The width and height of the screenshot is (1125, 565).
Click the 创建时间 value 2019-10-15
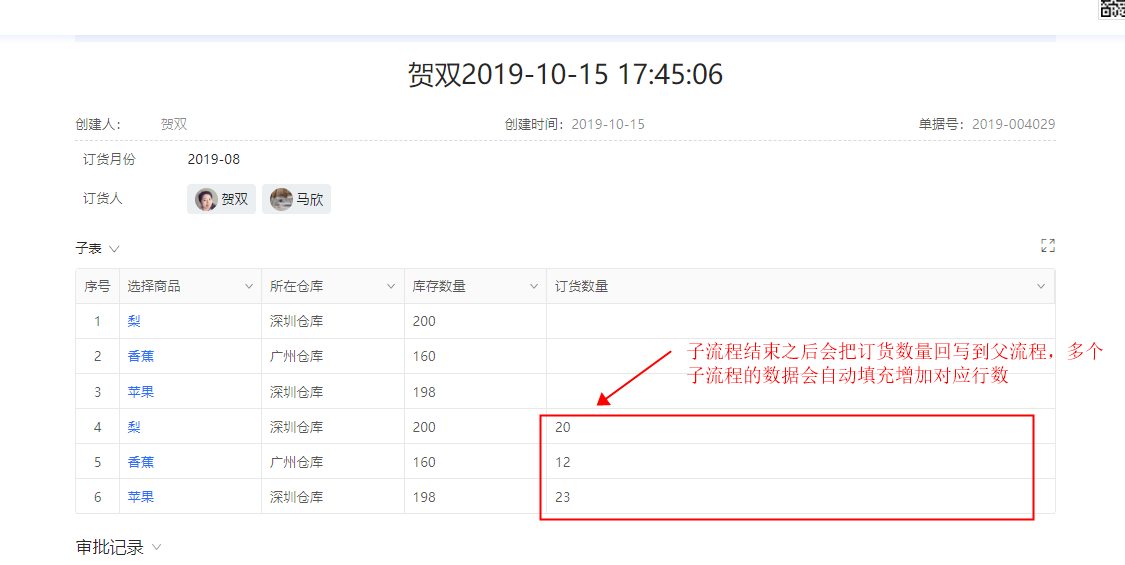point(608,124)
